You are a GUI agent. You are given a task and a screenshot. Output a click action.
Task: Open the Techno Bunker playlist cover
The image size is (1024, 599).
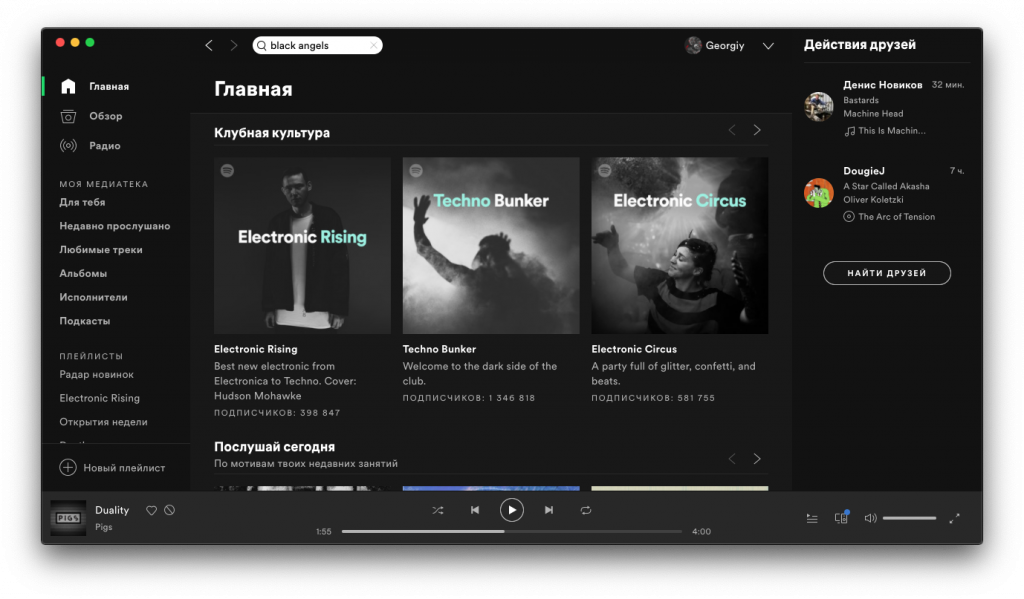coord(491,245)
